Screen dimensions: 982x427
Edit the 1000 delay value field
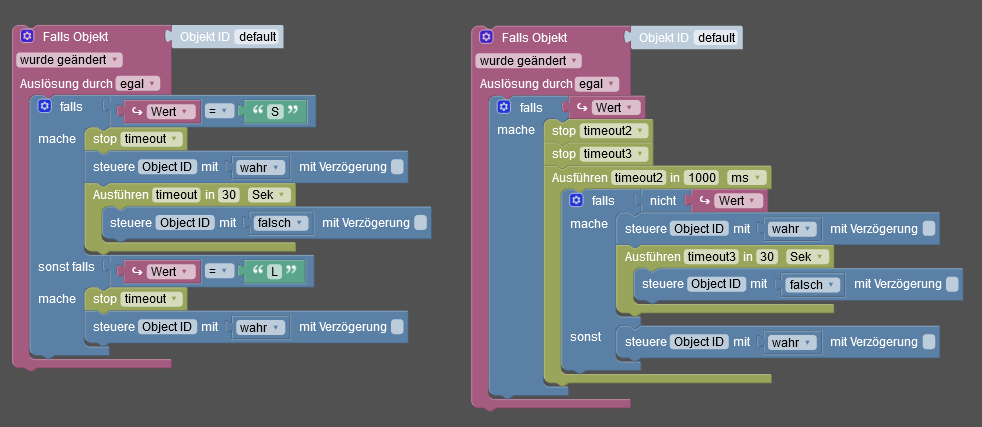[x=703, y=177]
